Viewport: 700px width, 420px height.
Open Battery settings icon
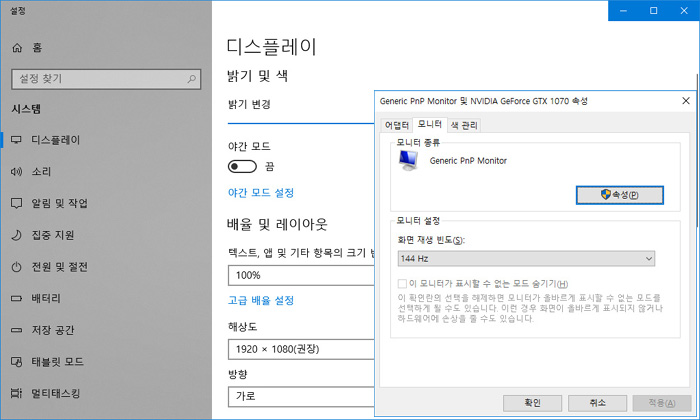point(16,298)
